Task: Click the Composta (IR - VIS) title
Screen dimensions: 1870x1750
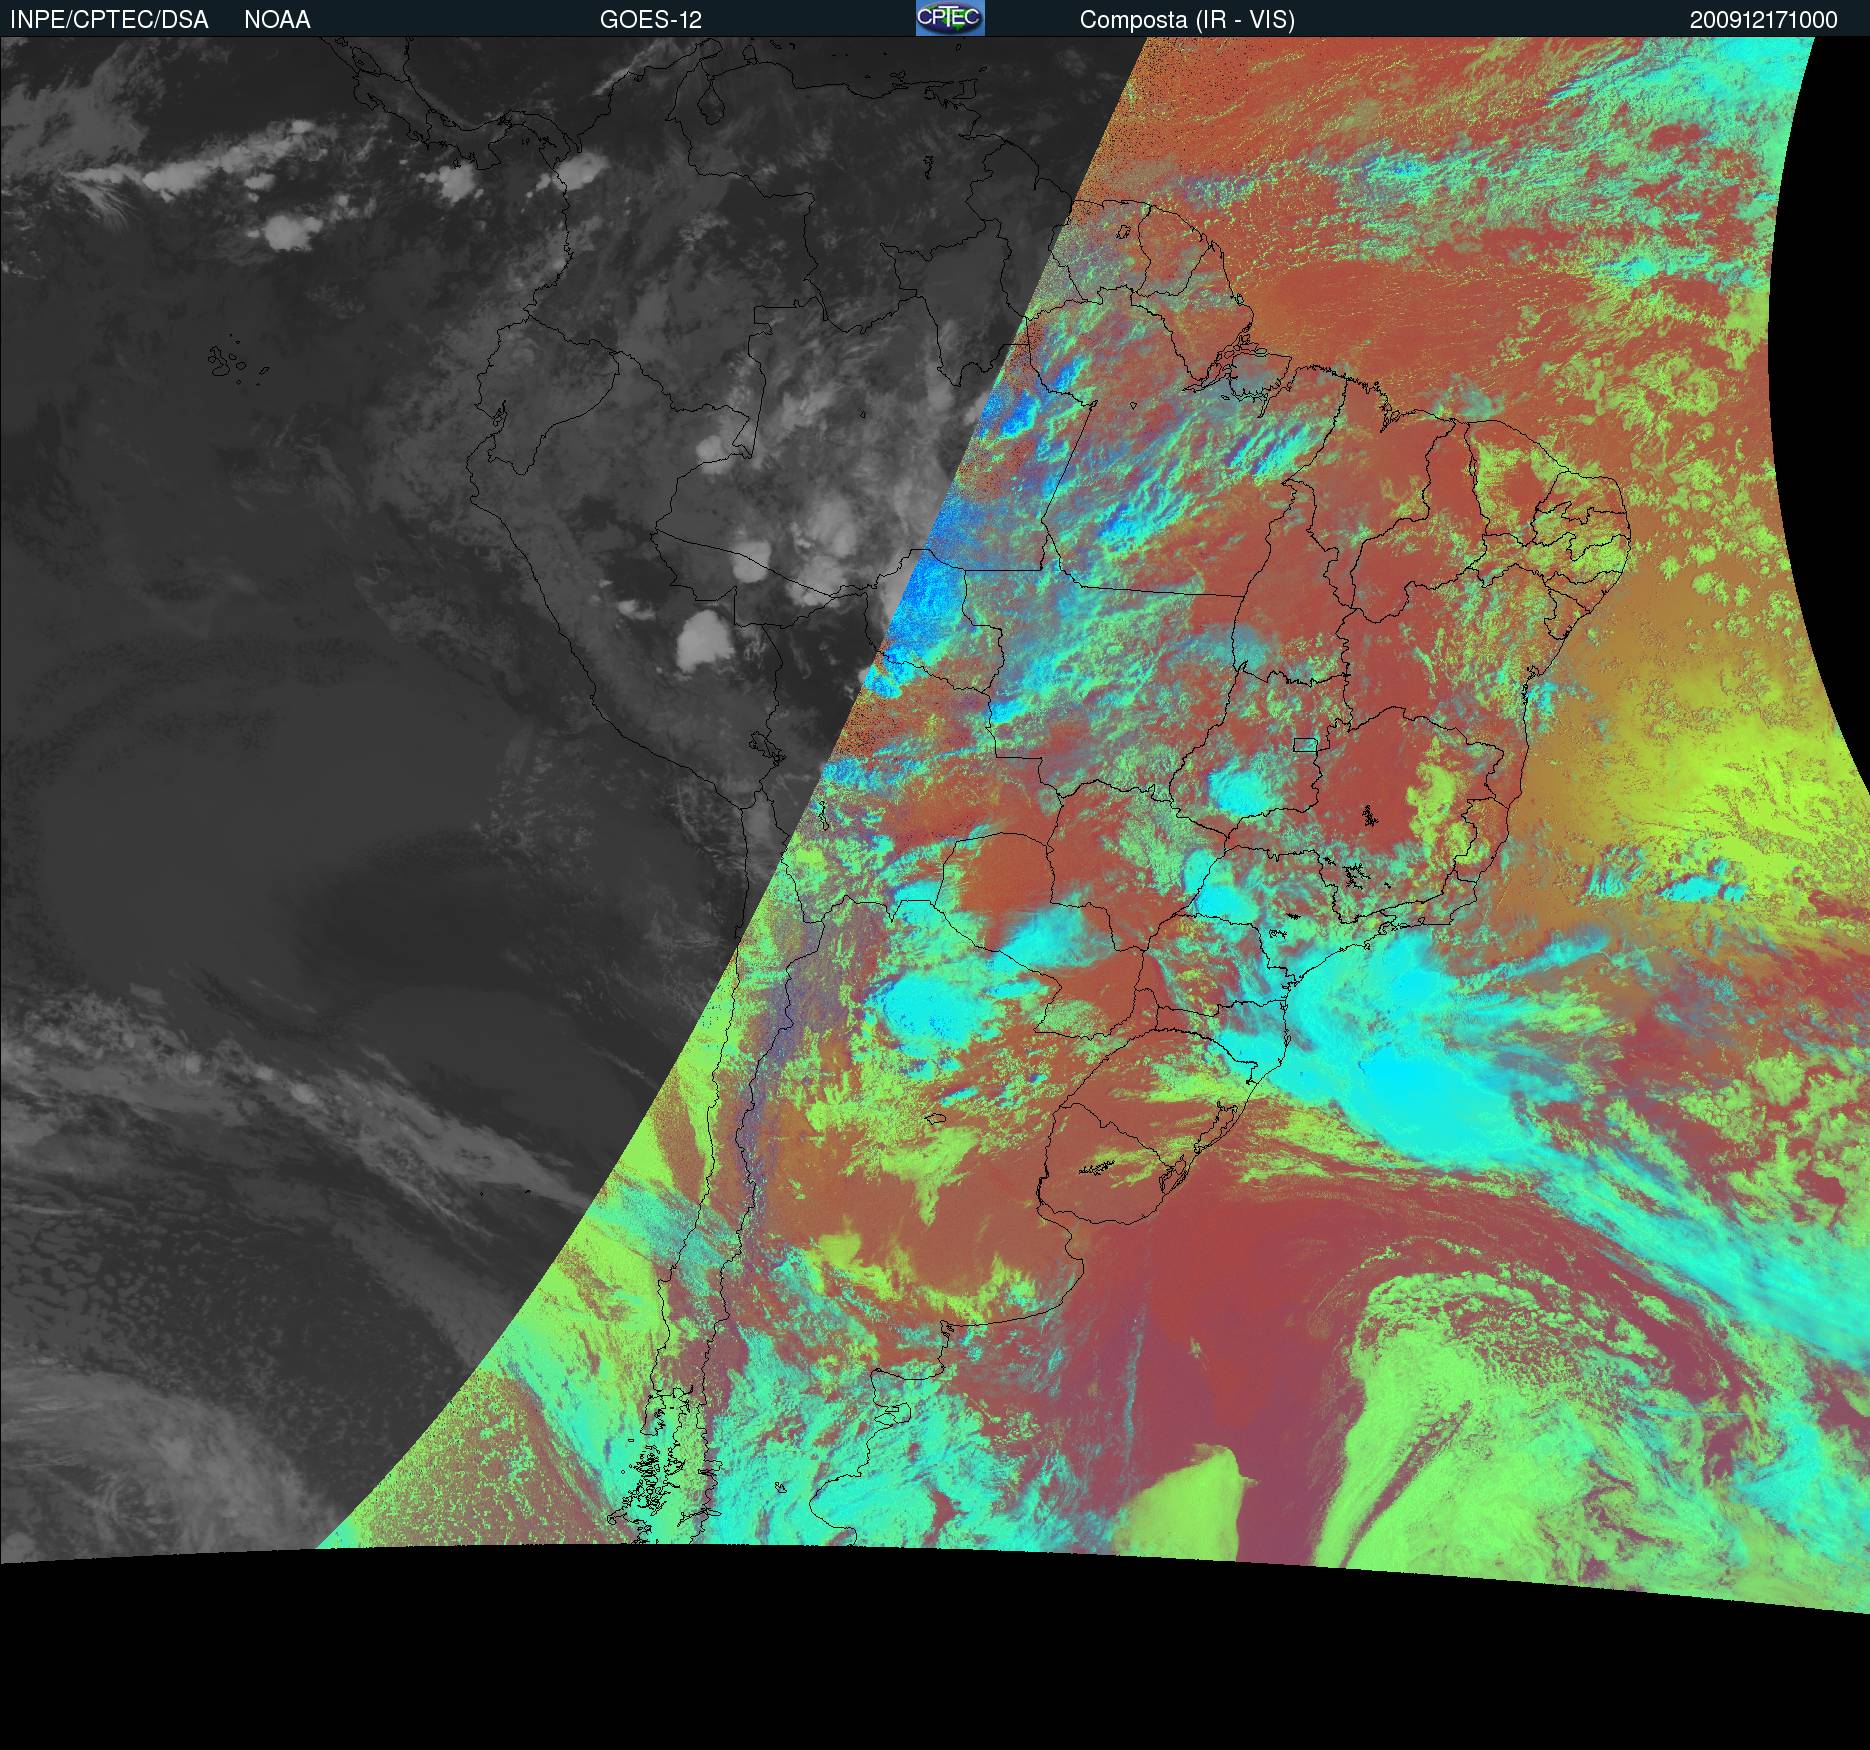Action: (1187, 20)
